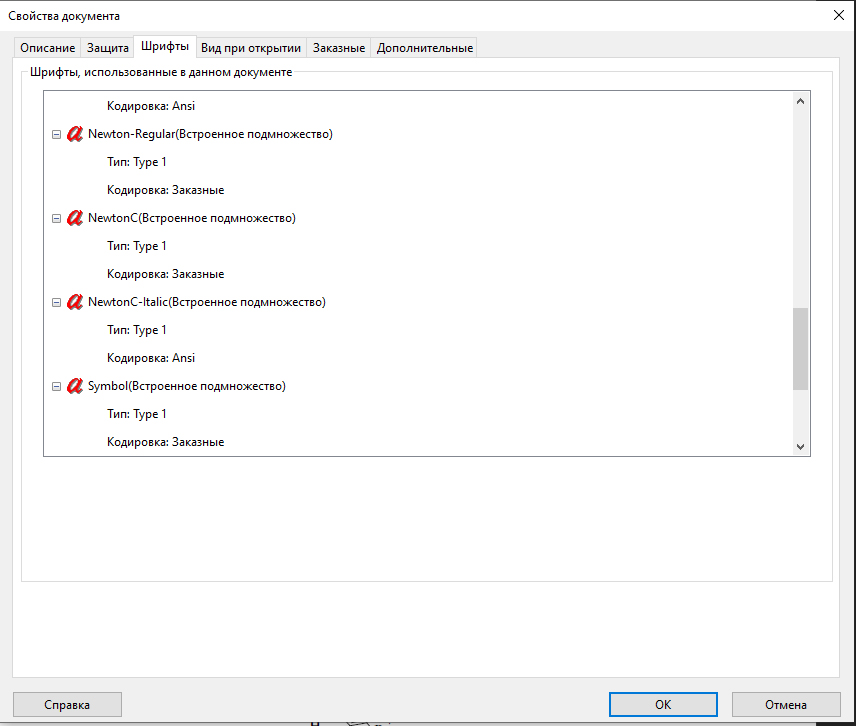Image resolution: width=856 pixels, height=726 pixels.
Task: Click the Справка button
Action: pyautogui.click(x=67, y=705)
